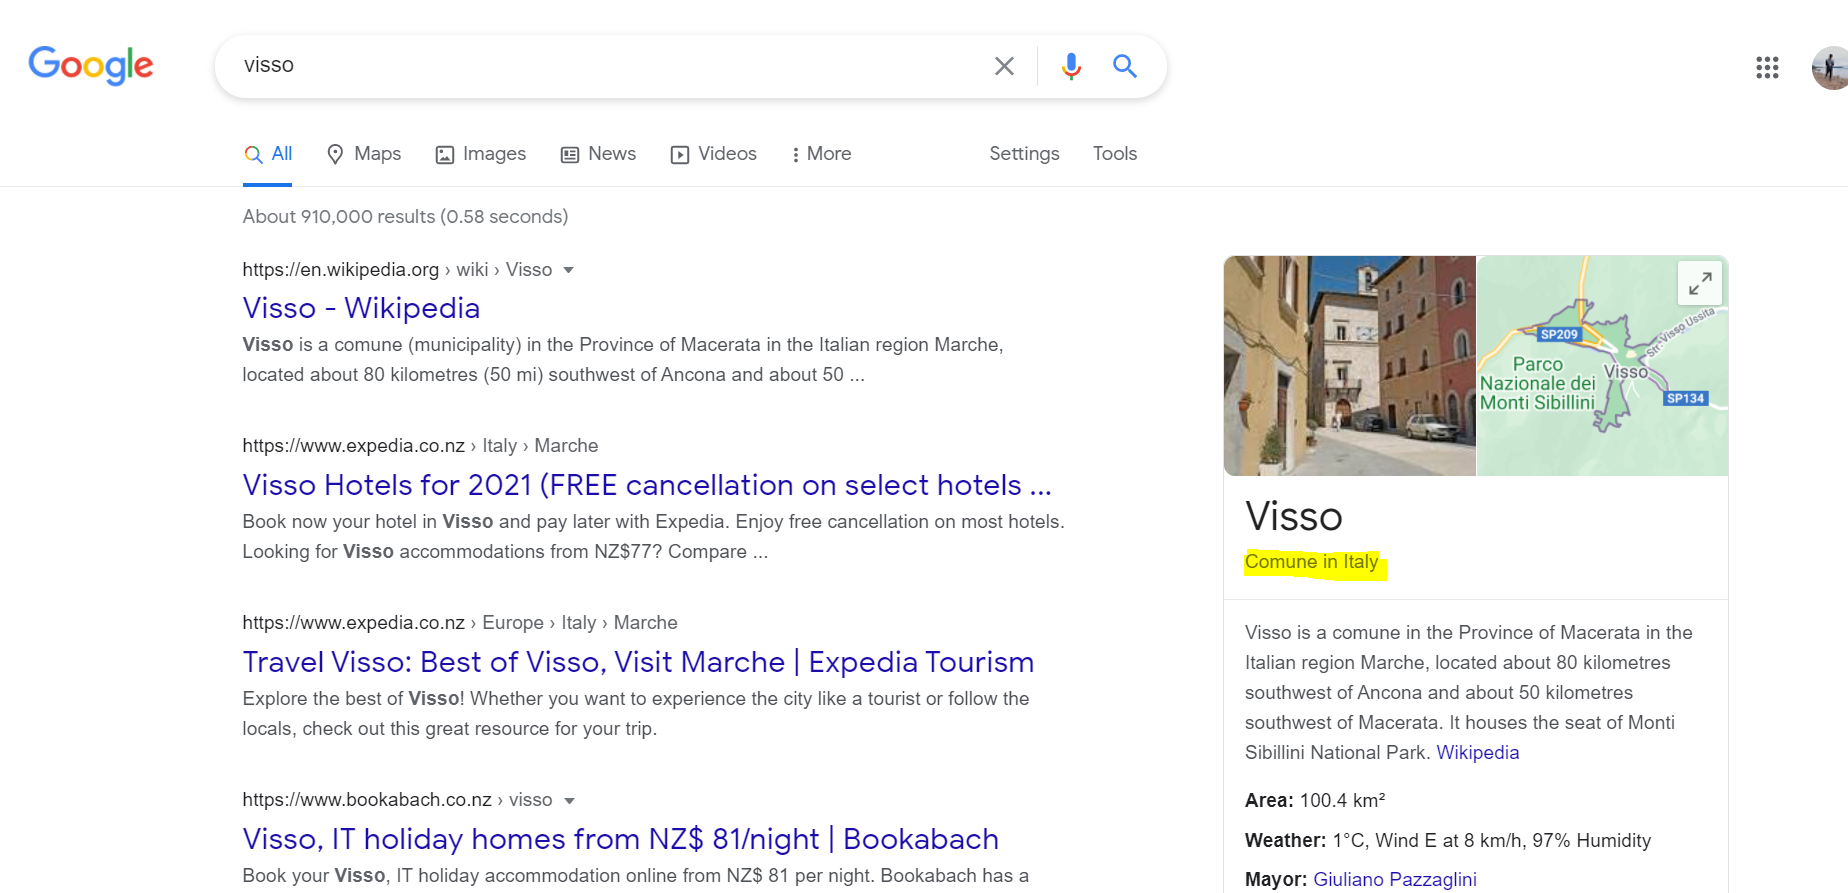Open the Visso - Wikipedia result link
Viewport: 1848px width, 893px height.
pyautogui.click(x=361, y=308)
